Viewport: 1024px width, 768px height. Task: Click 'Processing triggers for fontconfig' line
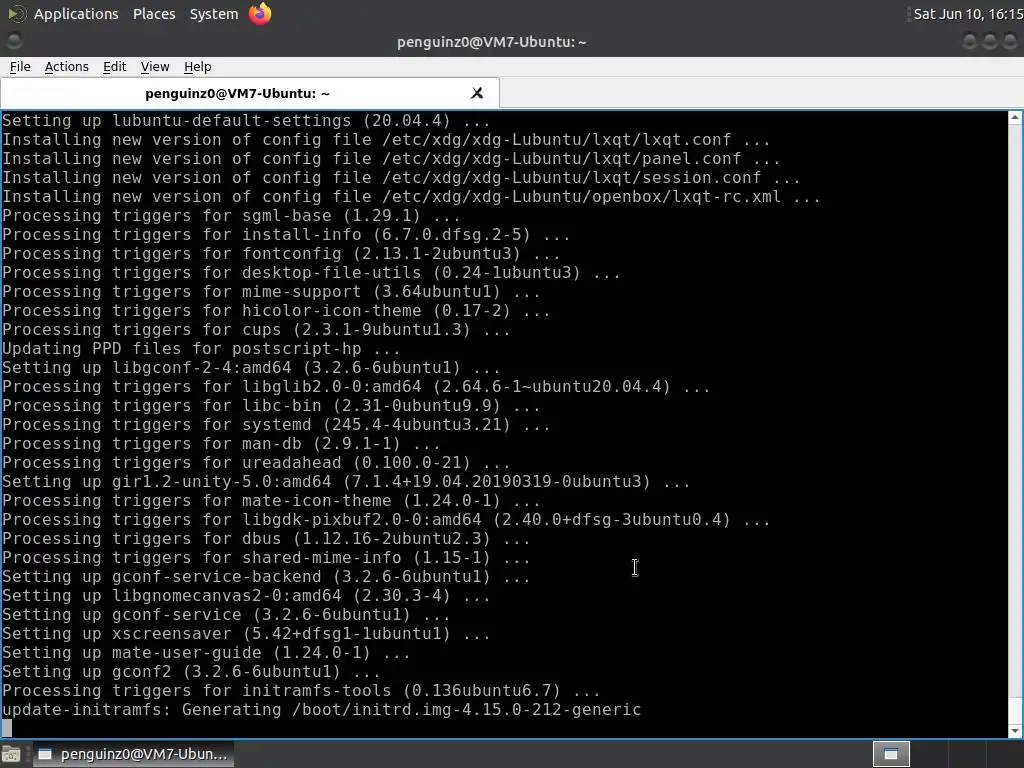[x=281, y=253]
